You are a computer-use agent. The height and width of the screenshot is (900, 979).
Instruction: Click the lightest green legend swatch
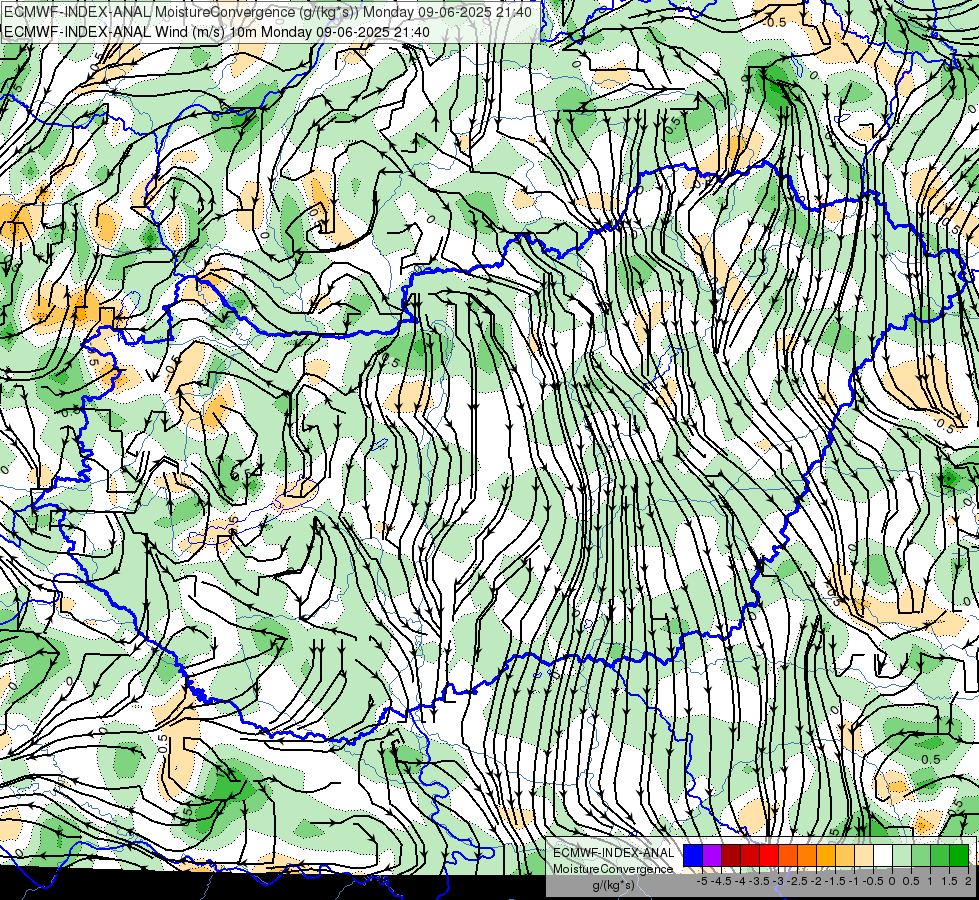pos(902,855)
